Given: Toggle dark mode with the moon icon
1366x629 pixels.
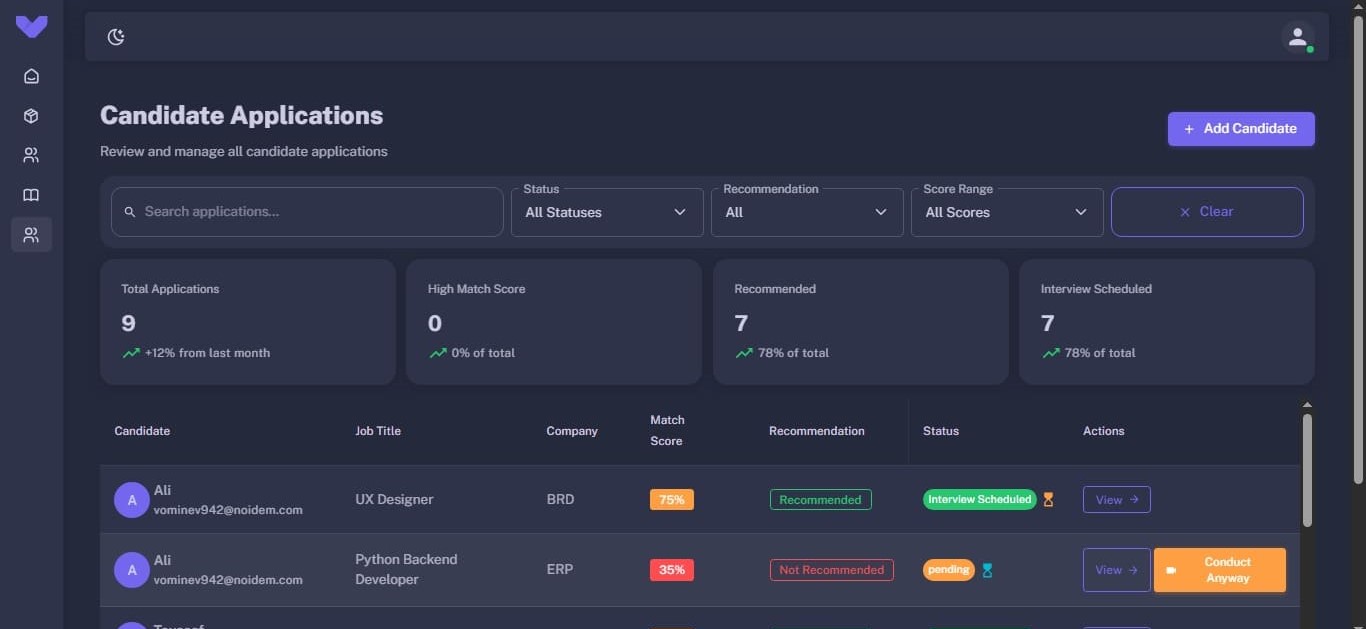Looking at the screenshot, I should click(x=116, y=36).
